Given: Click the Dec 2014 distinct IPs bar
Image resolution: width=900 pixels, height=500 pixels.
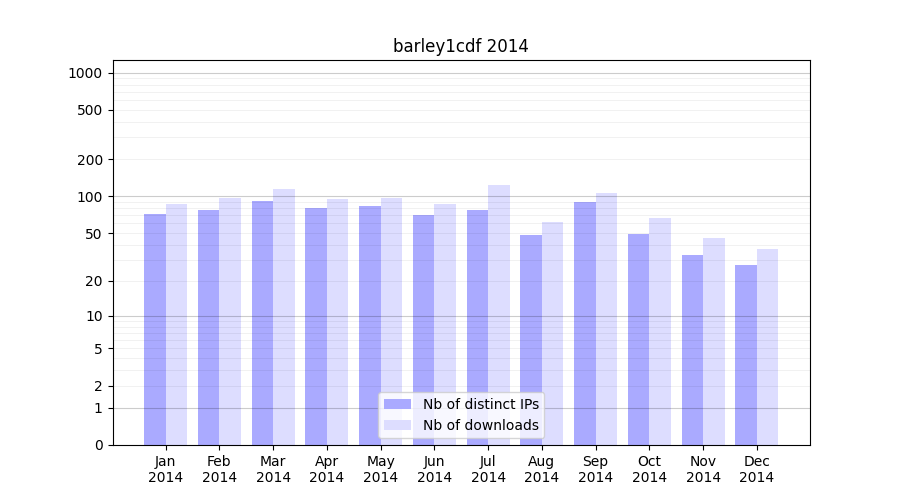Looking at the screenshot, I should point(746,355).
